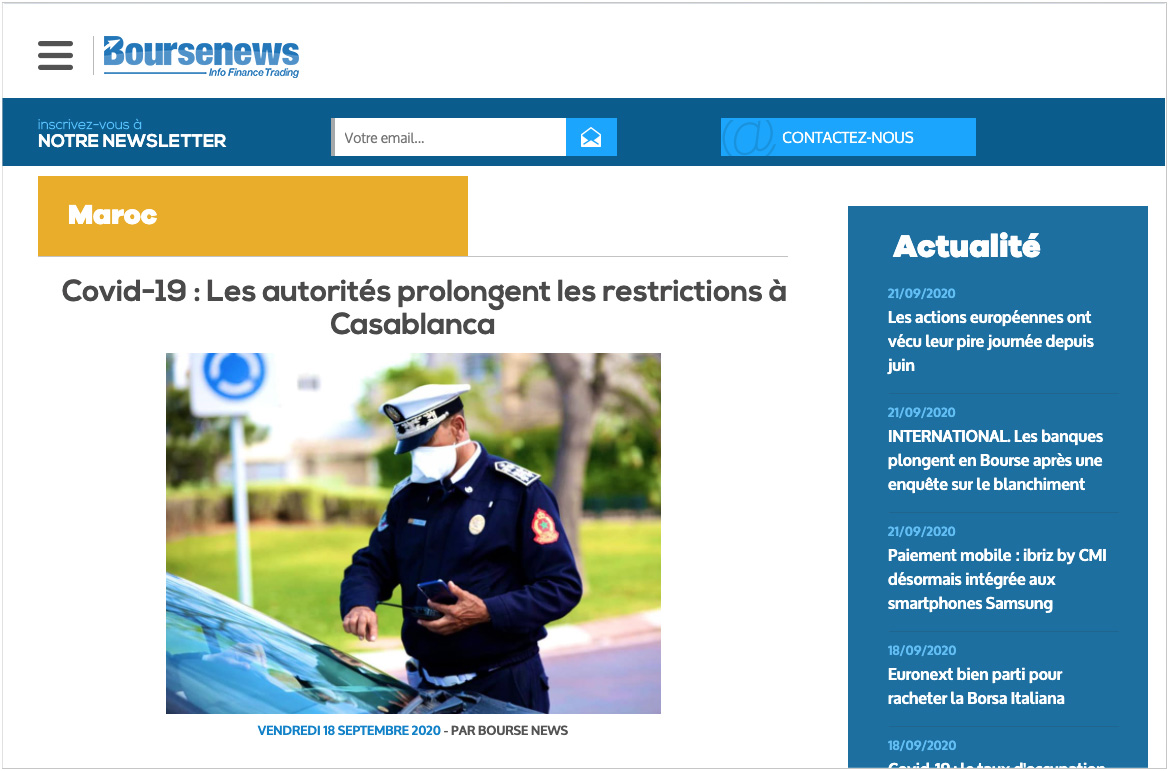The width and height of the screenshot is (1170, 771).
Task: Open article headline about Casablanca restrictions
Action: (x=424, y=307)
